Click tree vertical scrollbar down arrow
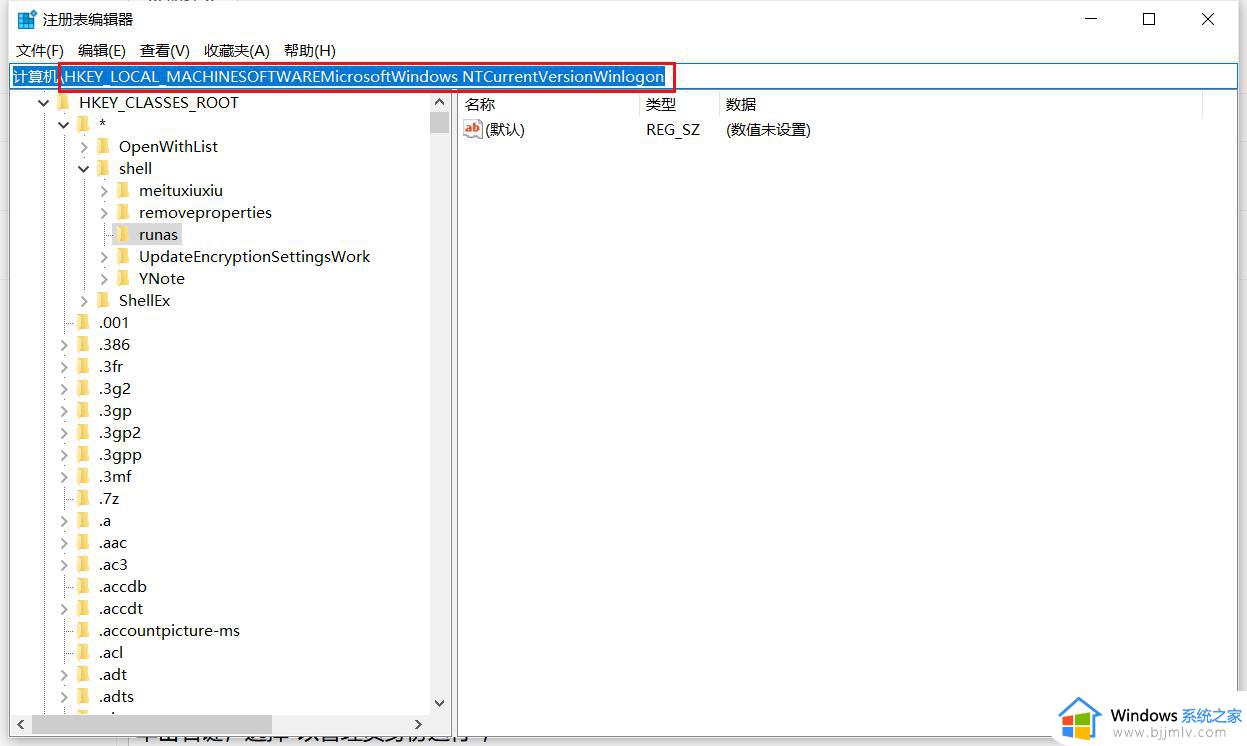 [439, 704]
